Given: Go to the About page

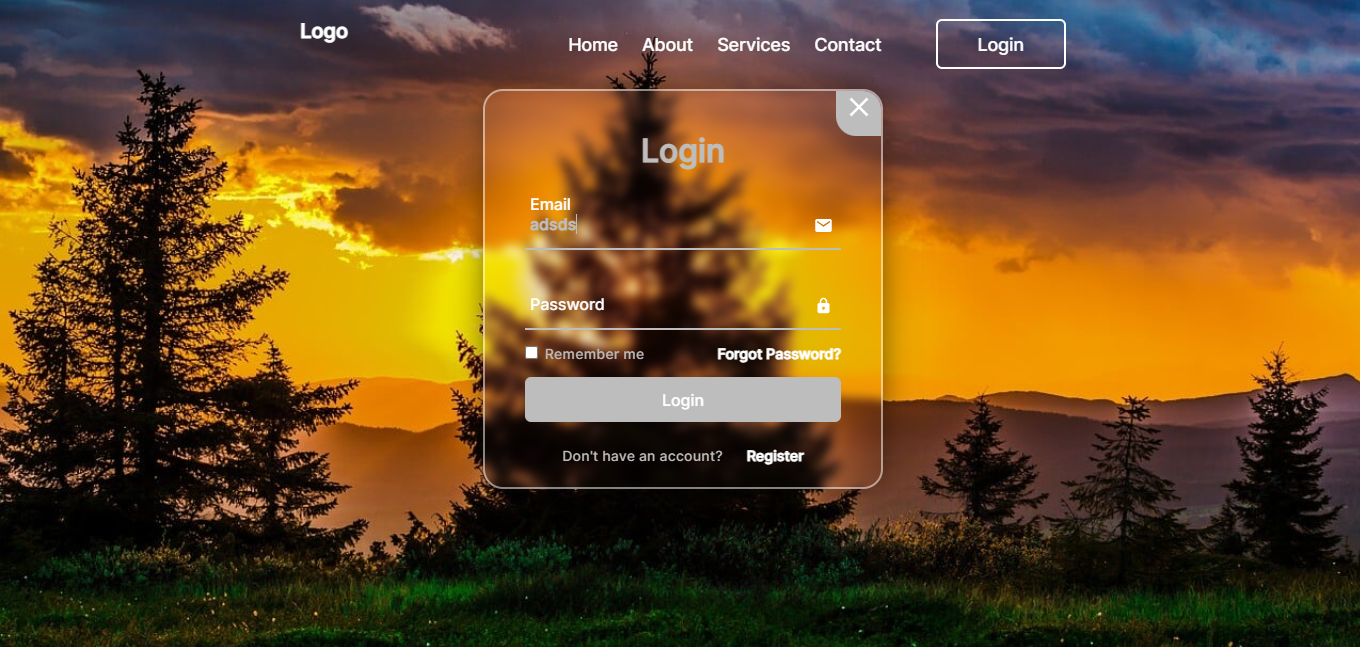Looking at the screenshot, I should tap(667, 45).
